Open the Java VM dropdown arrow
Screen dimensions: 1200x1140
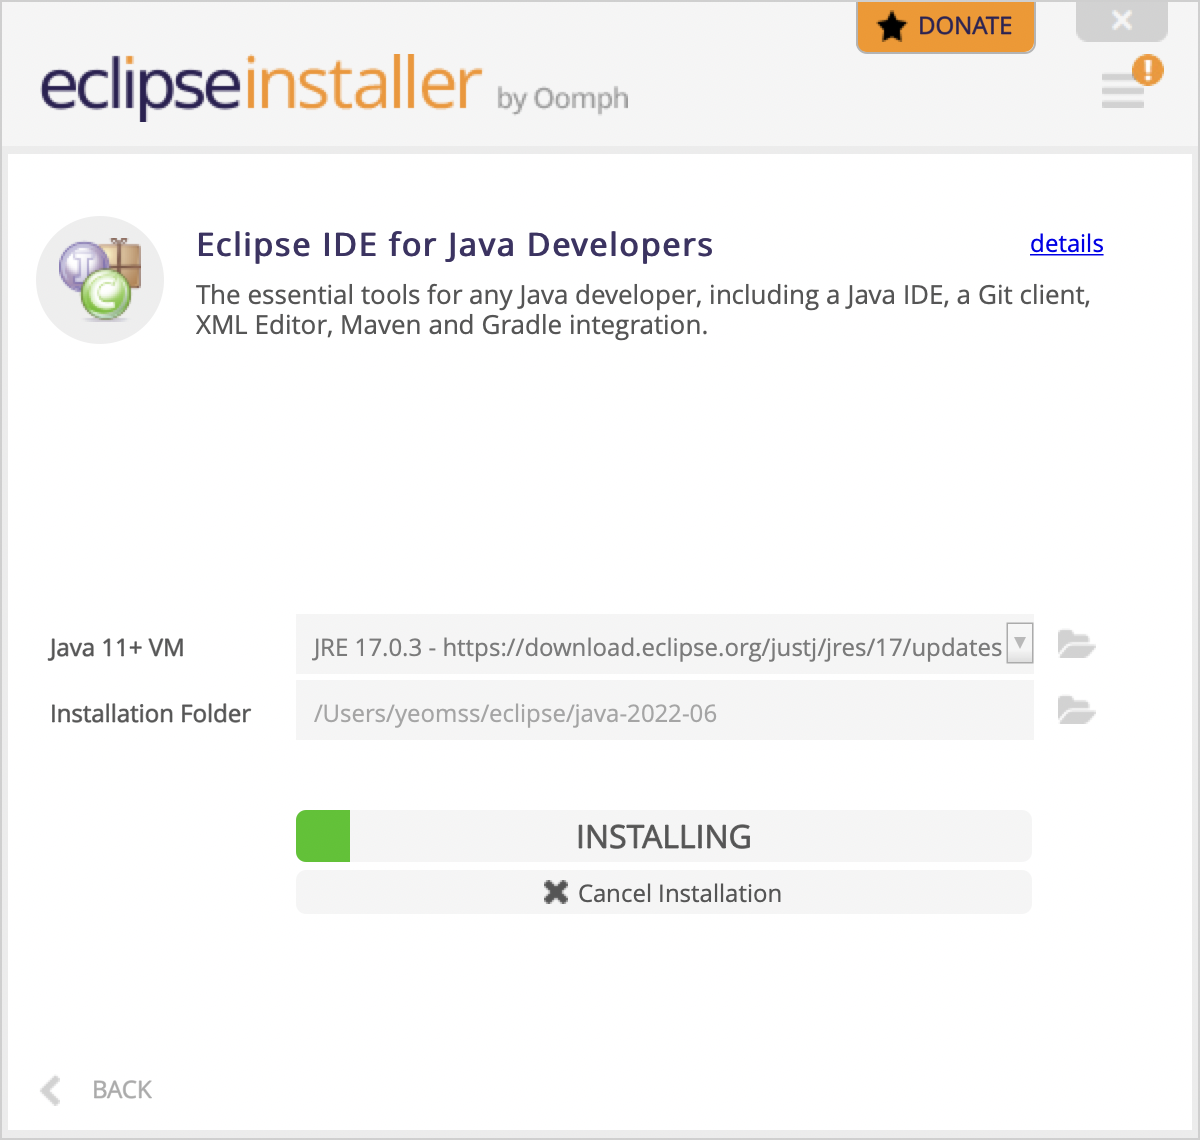1019,643
